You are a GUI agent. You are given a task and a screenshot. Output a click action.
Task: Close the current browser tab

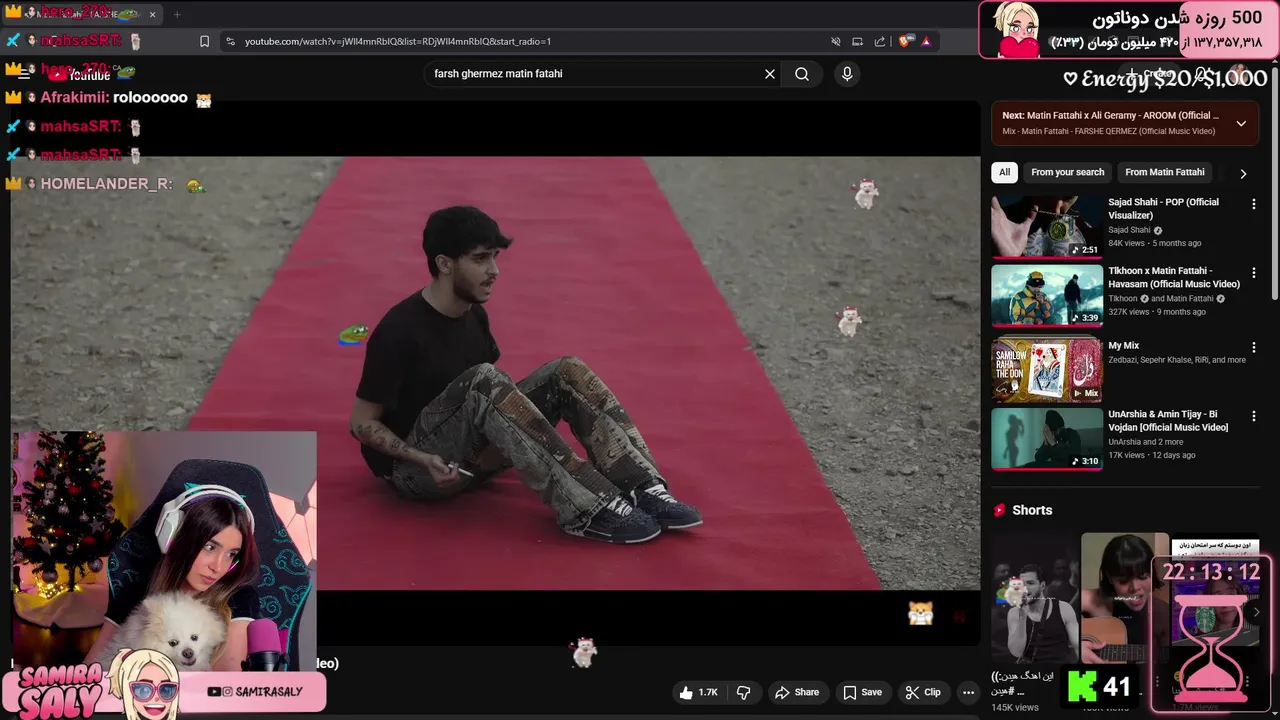153,14
